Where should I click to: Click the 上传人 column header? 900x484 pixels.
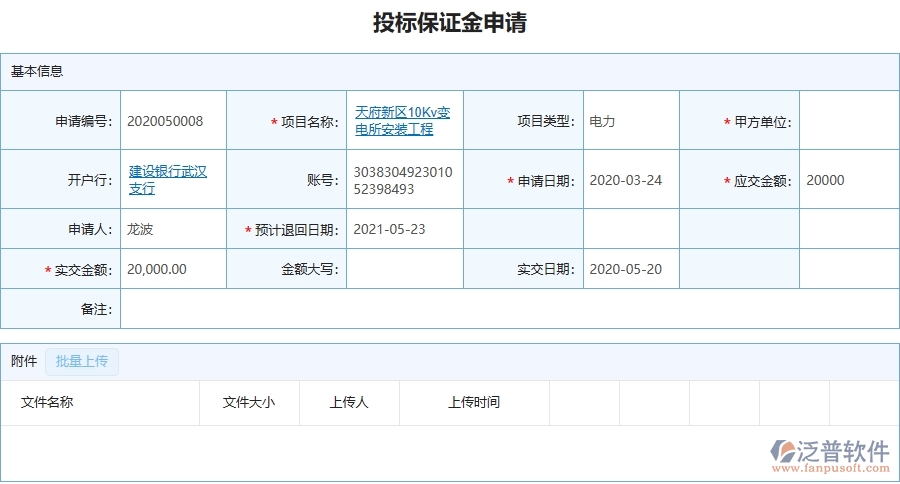349,402
